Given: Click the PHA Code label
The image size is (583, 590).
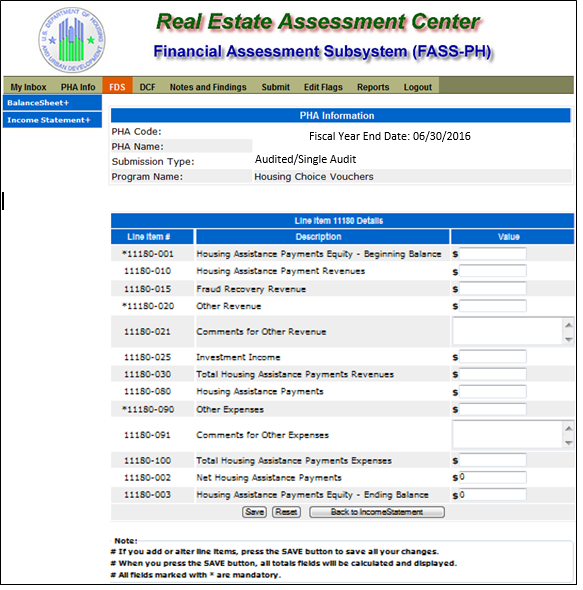Looking at the screenshot, I should point(136,131).
